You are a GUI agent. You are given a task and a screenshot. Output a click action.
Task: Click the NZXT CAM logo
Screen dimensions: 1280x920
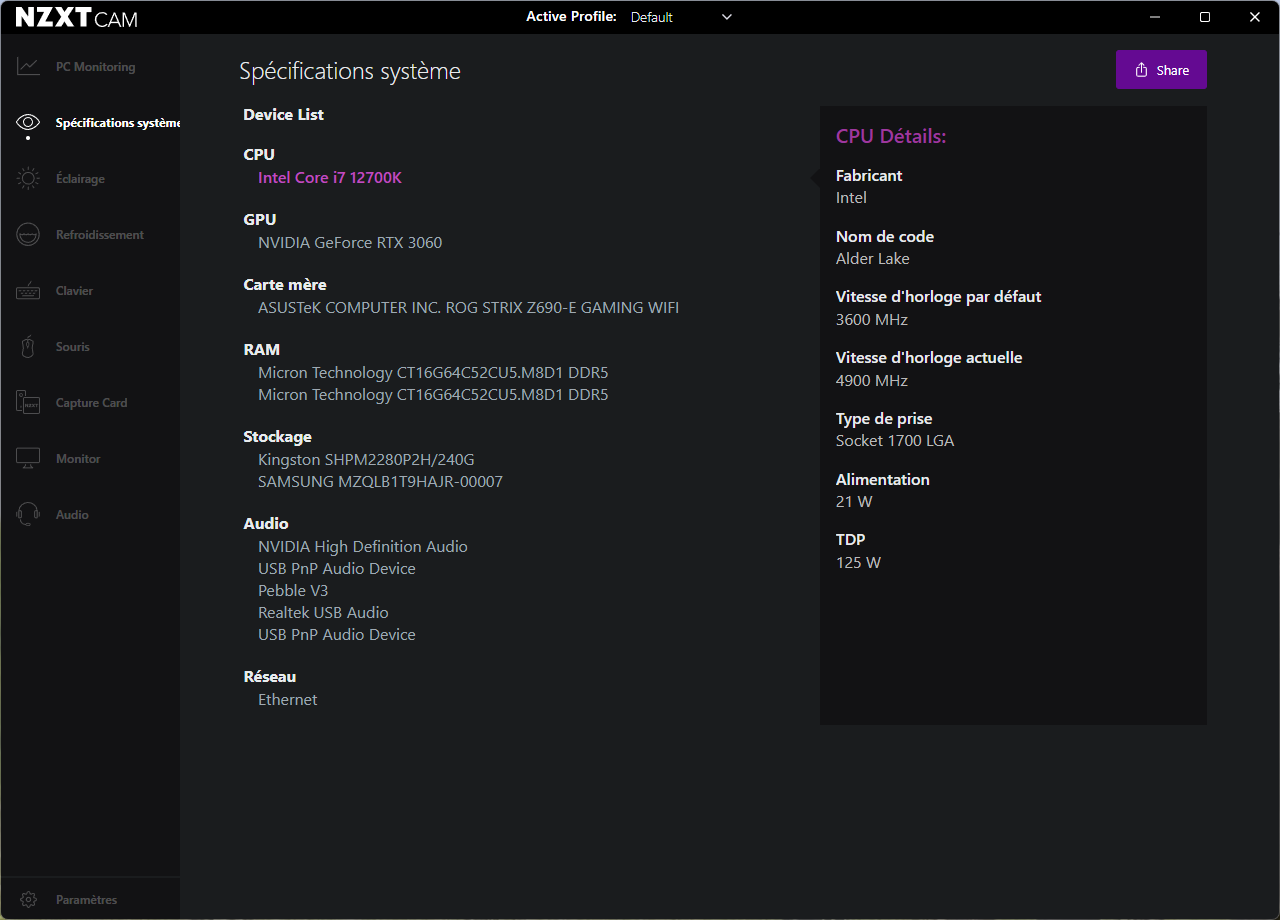coord(77,18)
